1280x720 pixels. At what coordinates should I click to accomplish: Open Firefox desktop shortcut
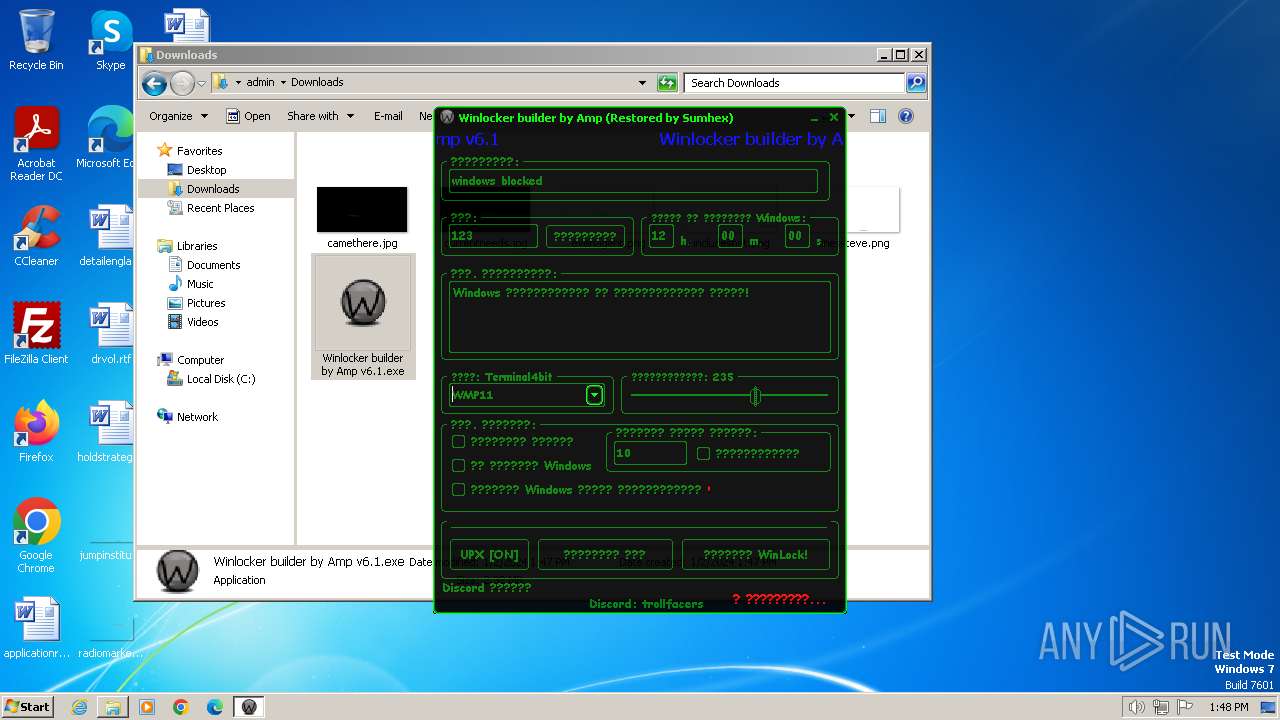pos(36,432)
